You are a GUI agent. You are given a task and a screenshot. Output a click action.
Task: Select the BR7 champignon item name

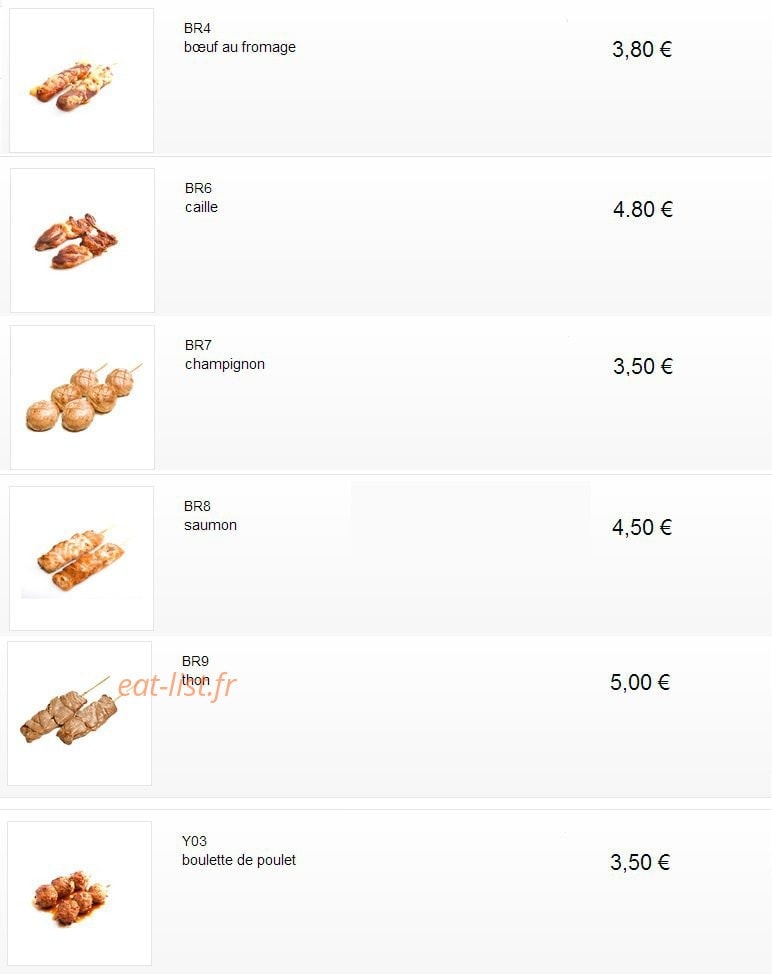225,355
